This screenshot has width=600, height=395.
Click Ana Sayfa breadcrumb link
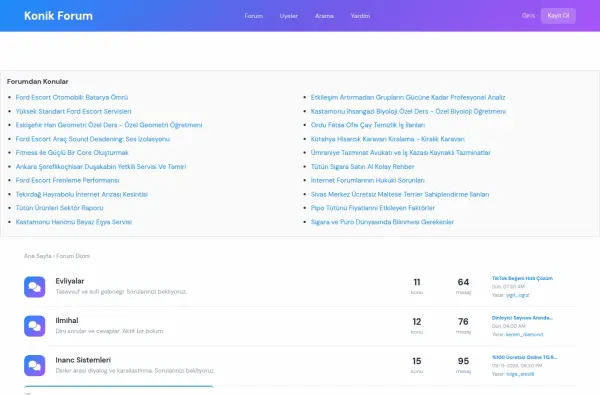click(38, 256)
